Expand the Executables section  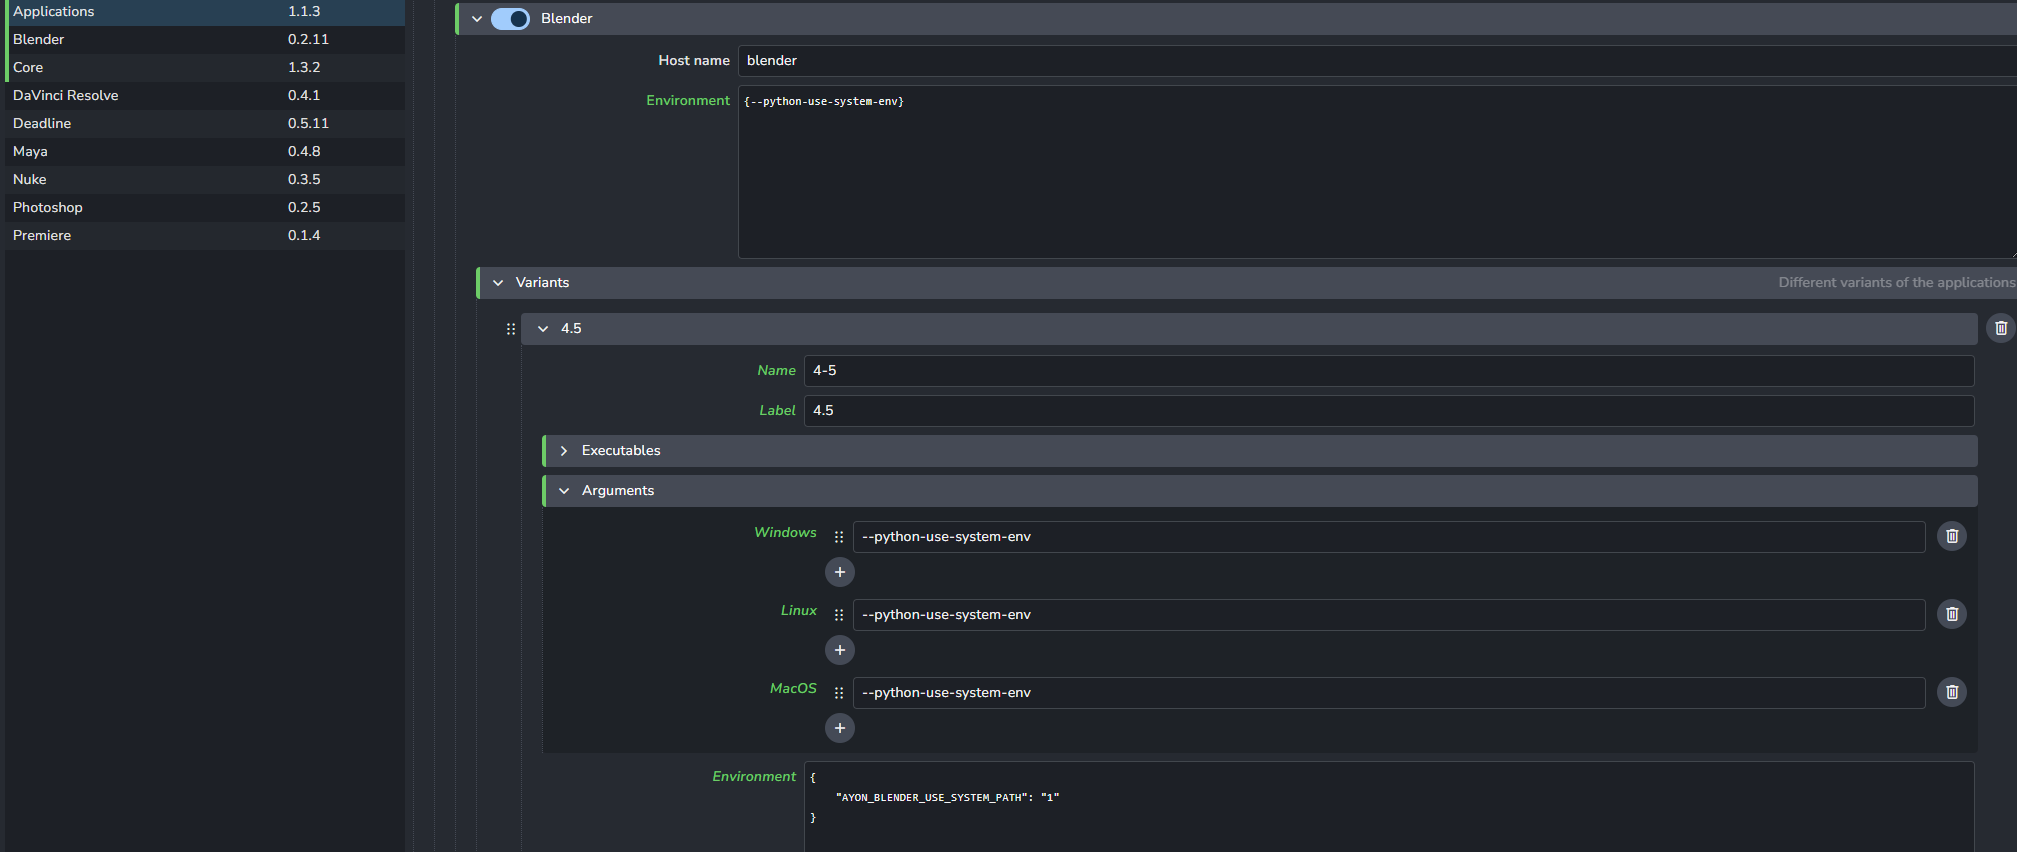coord(564,451)
